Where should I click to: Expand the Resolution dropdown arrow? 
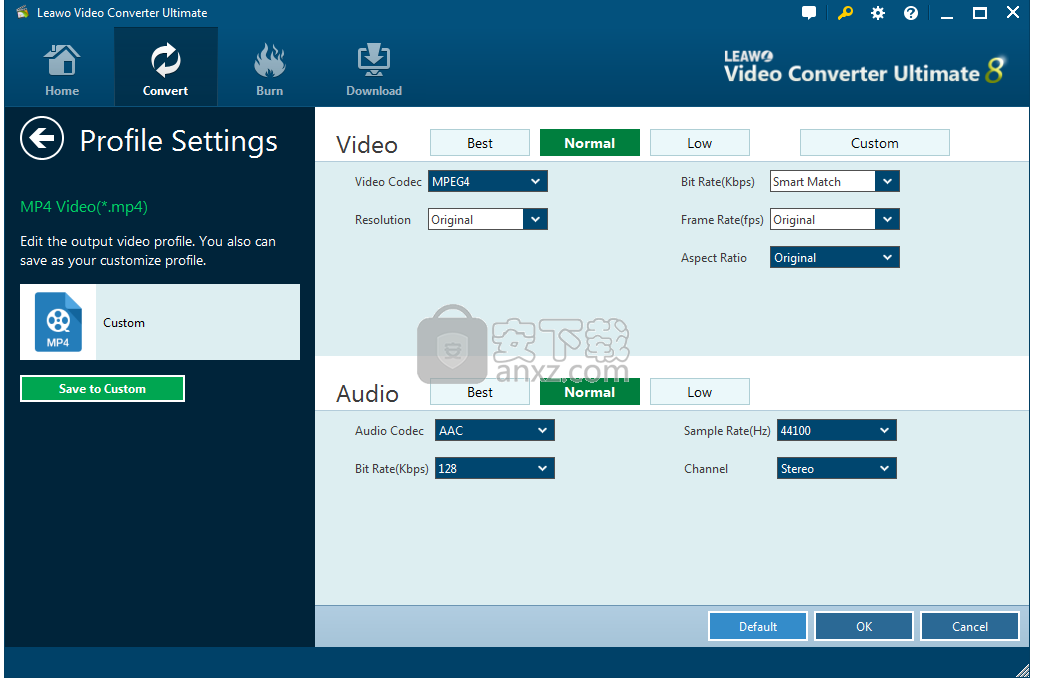tap(535, 219)
